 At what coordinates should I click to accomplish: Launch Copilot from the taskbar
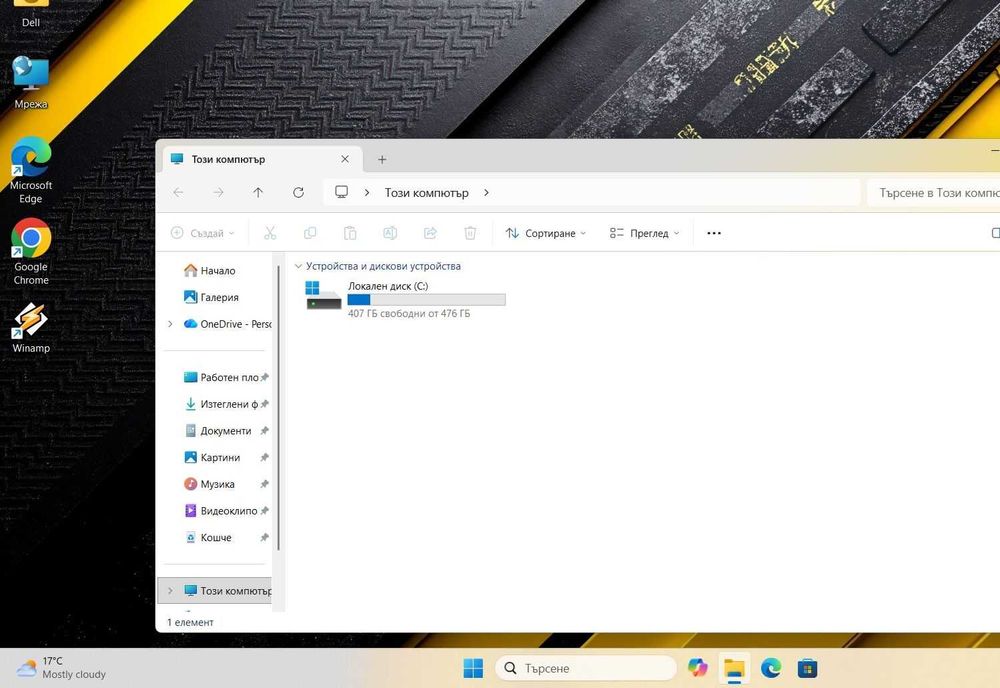coord(698,668)
